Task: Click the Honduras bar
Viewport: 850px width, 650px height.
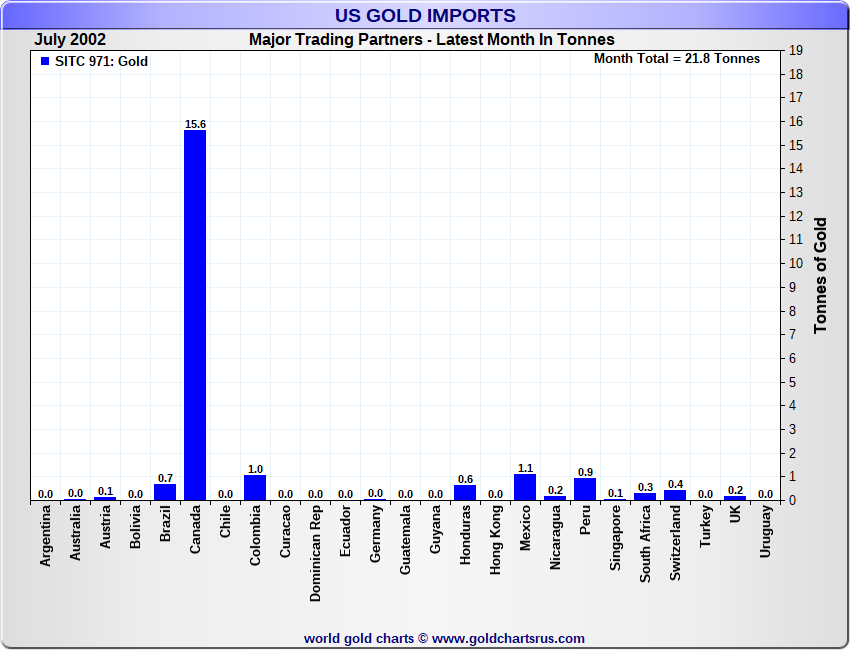Action: 465,493
